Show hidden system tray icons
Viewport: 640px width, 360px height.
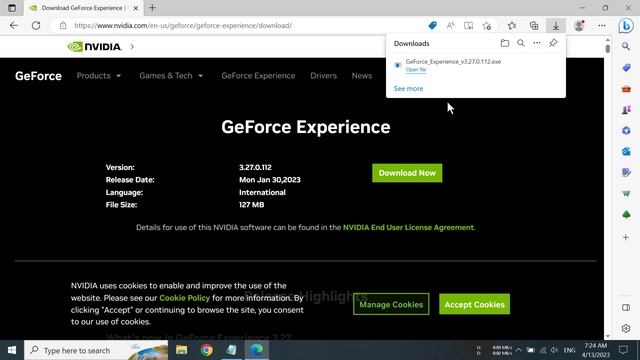(x=518, y=350)
